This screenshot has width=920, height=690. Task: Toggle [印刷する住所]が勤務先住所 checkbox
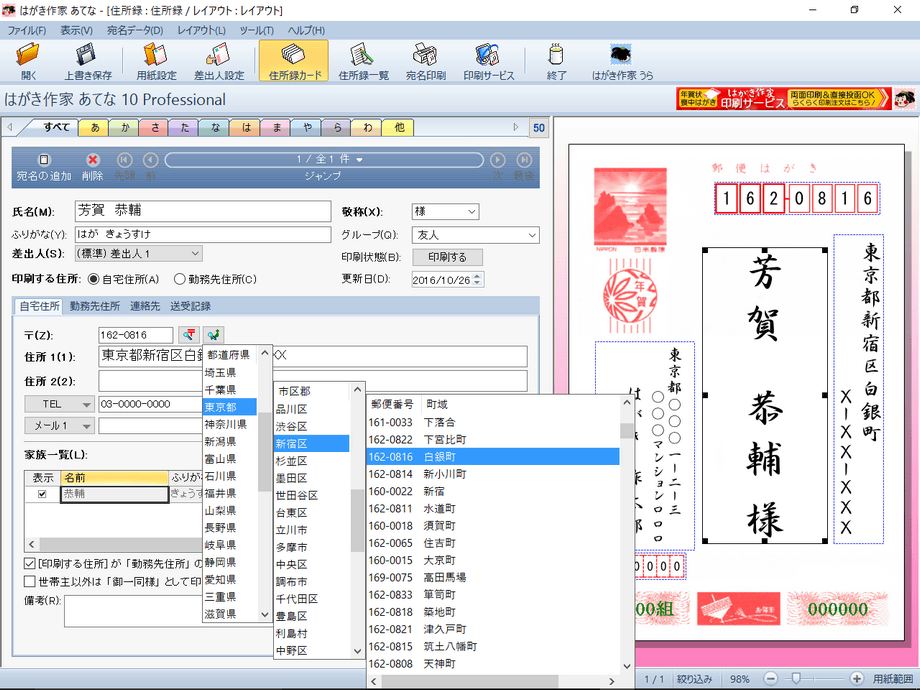click(29, 563)
